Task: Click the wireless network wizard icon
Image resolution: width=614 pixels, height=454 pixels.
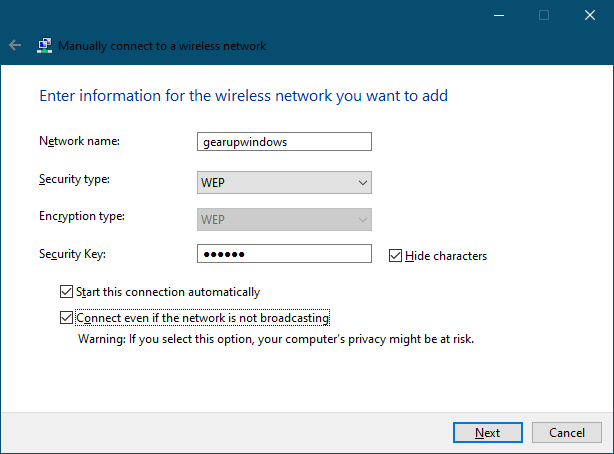Action: (x=45, y=45)
